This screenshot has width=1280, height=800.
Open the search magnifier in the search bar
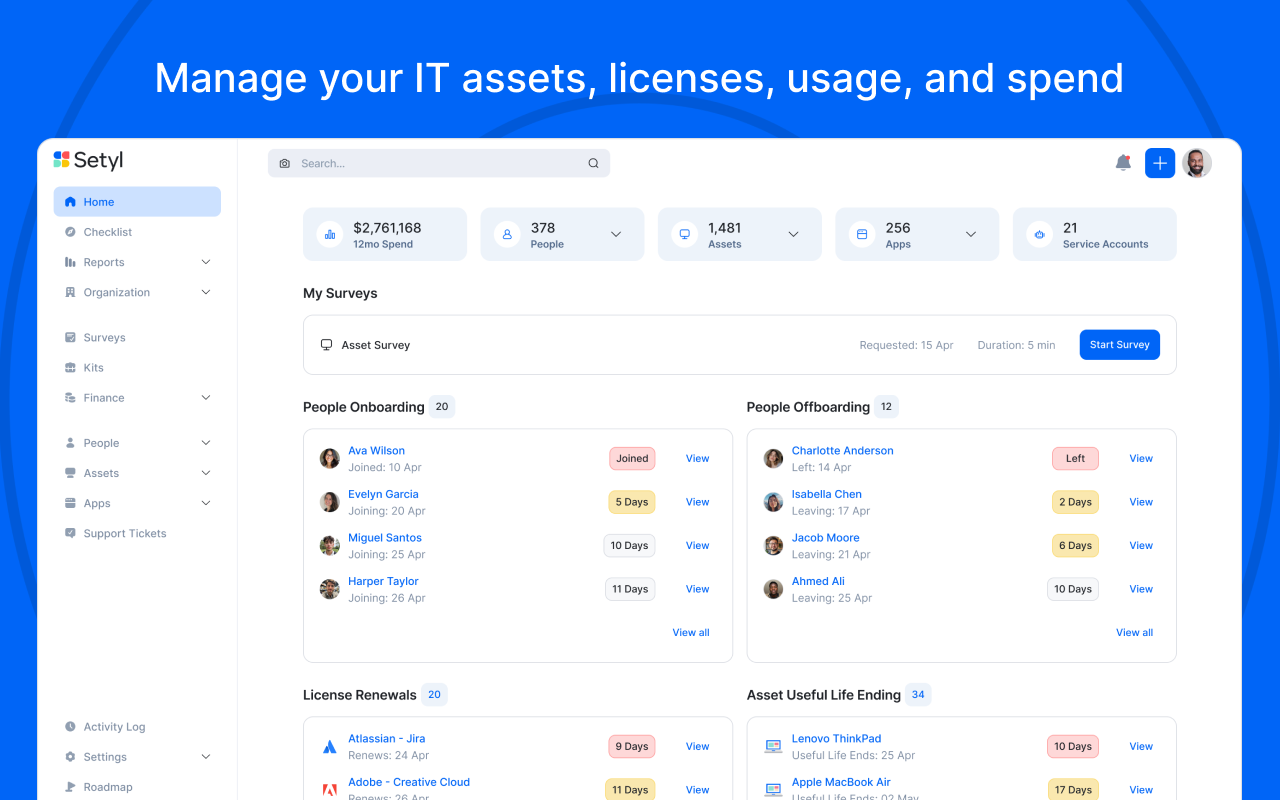(593, 162)
